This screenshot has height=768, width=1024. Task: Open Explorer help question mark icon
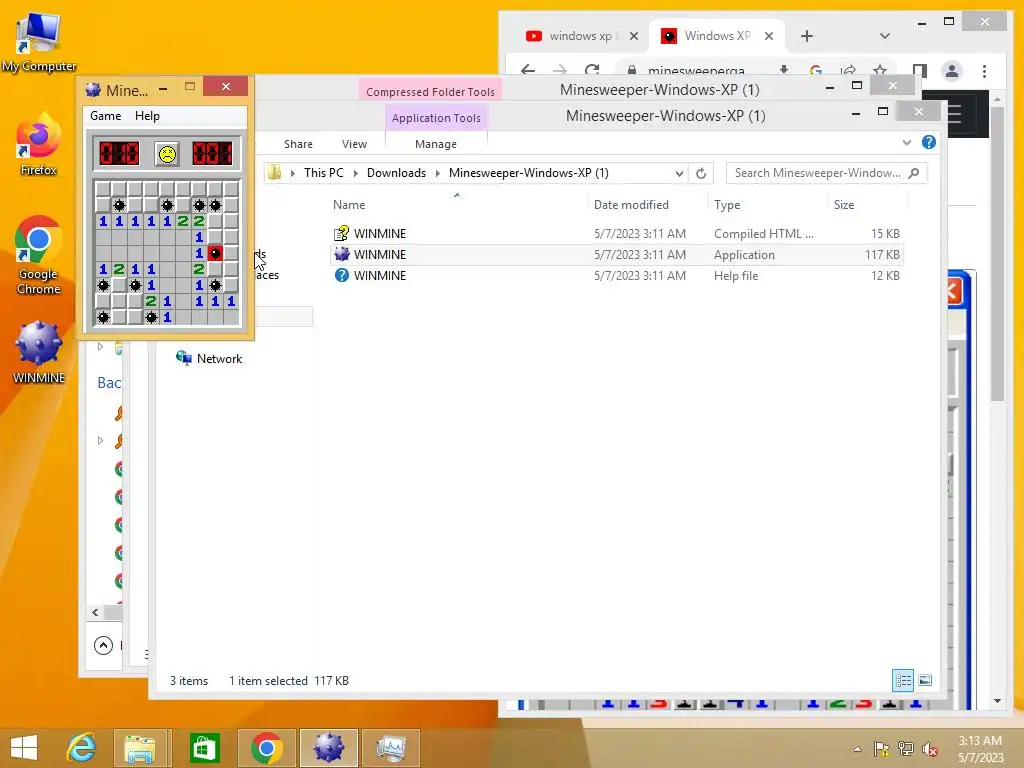point(929,142)
